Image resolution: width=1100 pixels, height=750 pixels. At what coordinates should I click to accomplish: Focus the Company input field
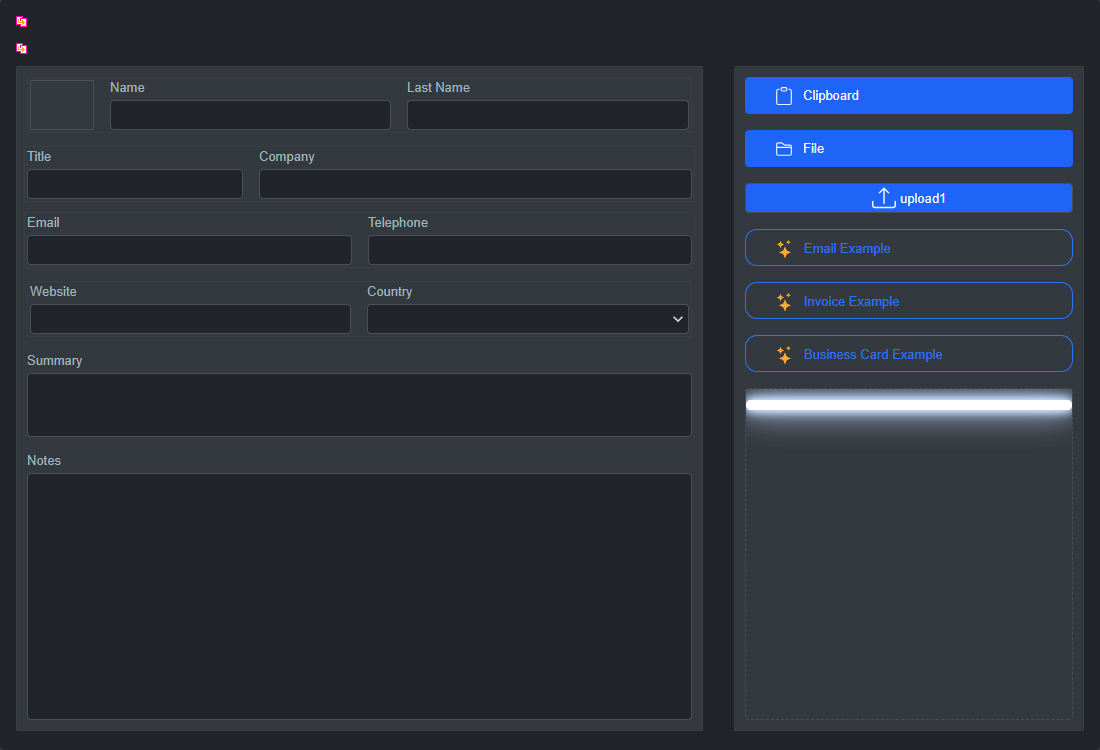coord(476,184)
